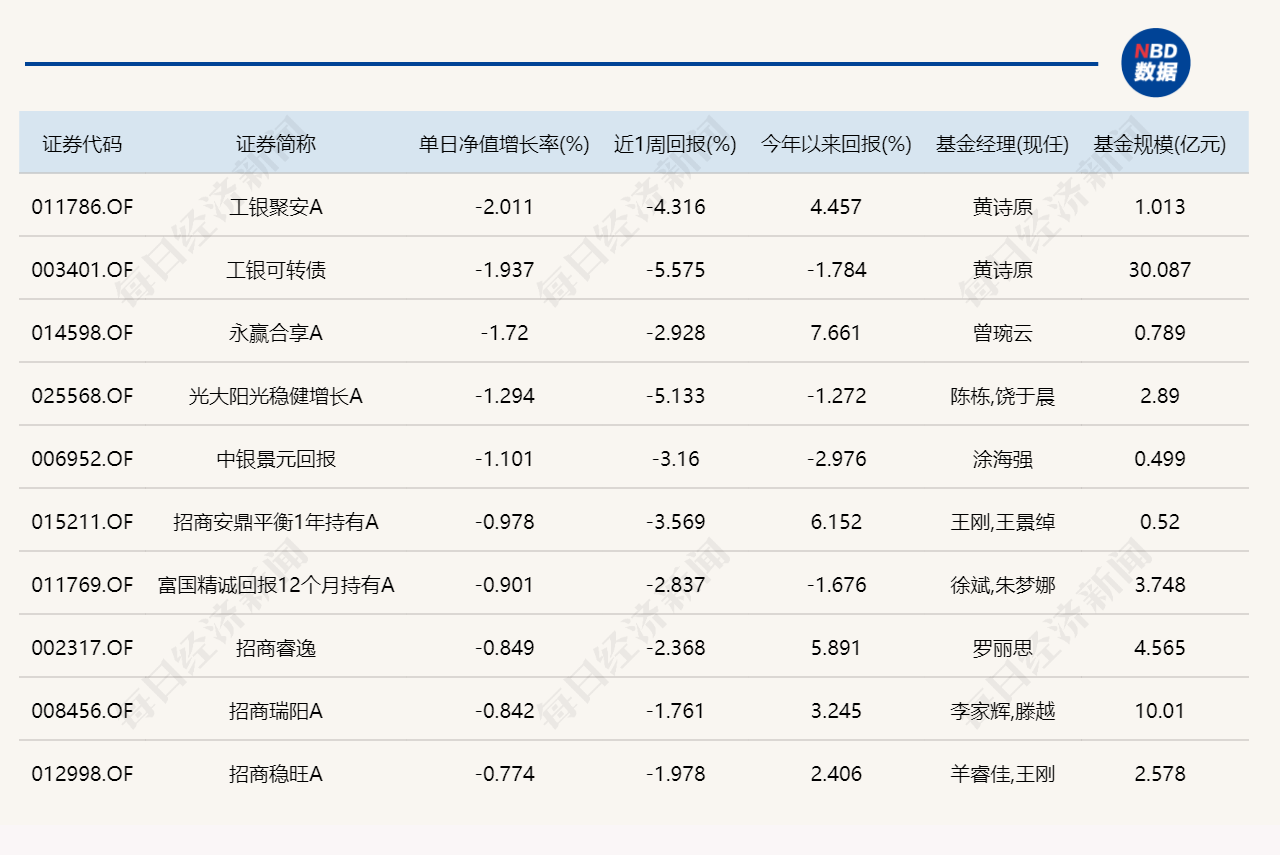Select fund code 014598.OF
1280x855 pixels.
tap(82, 333)
